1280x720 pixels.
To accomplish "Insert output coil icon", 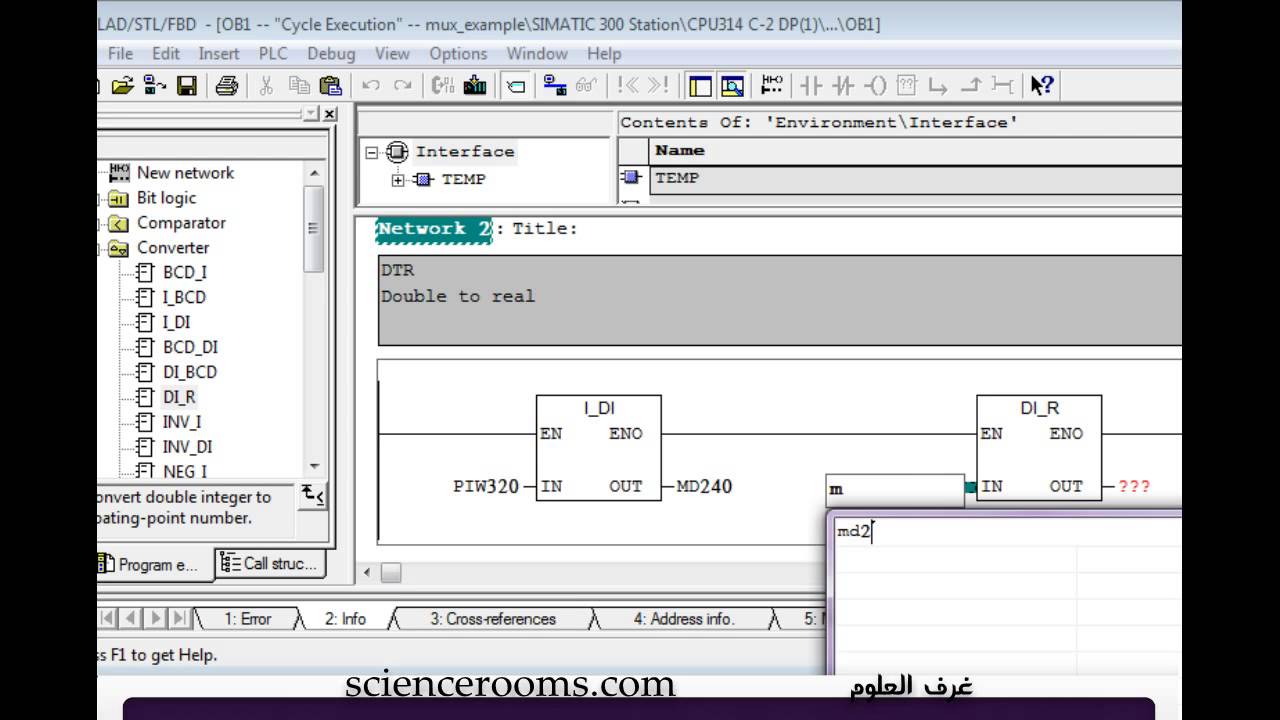I will click(x=875, y=86).
